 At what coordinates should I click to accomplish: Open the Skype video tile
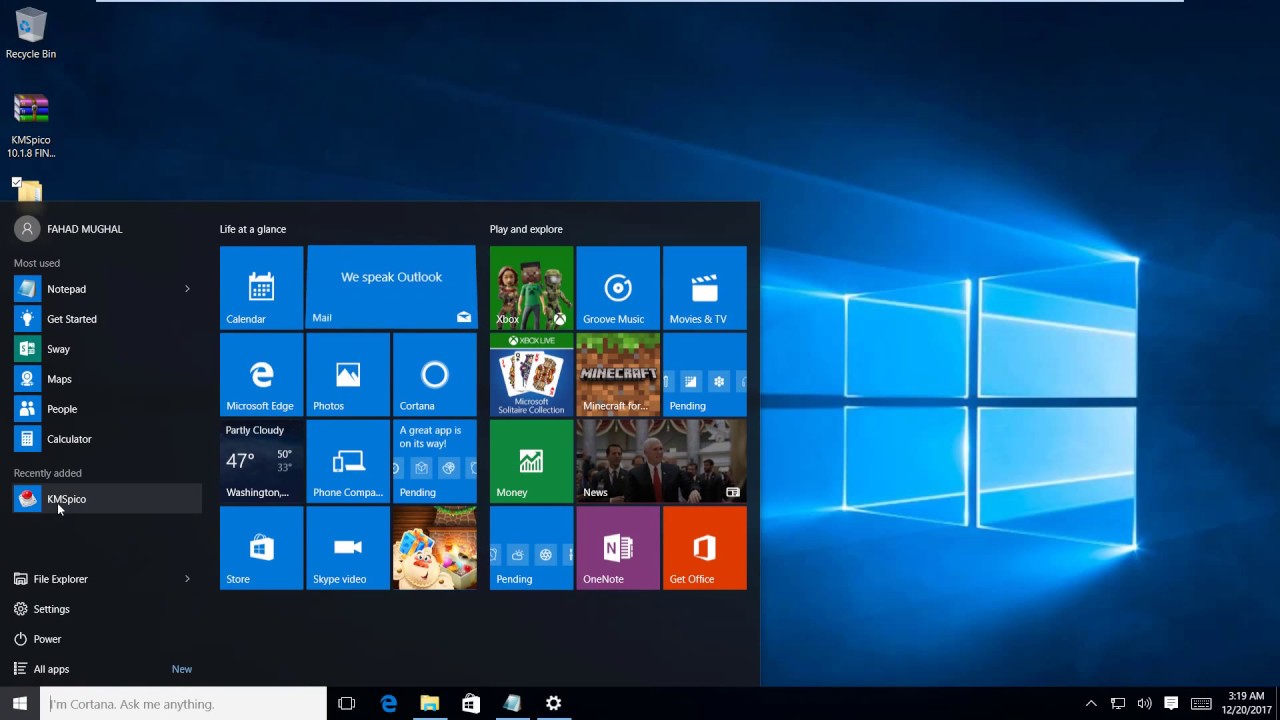coord(348,548)
